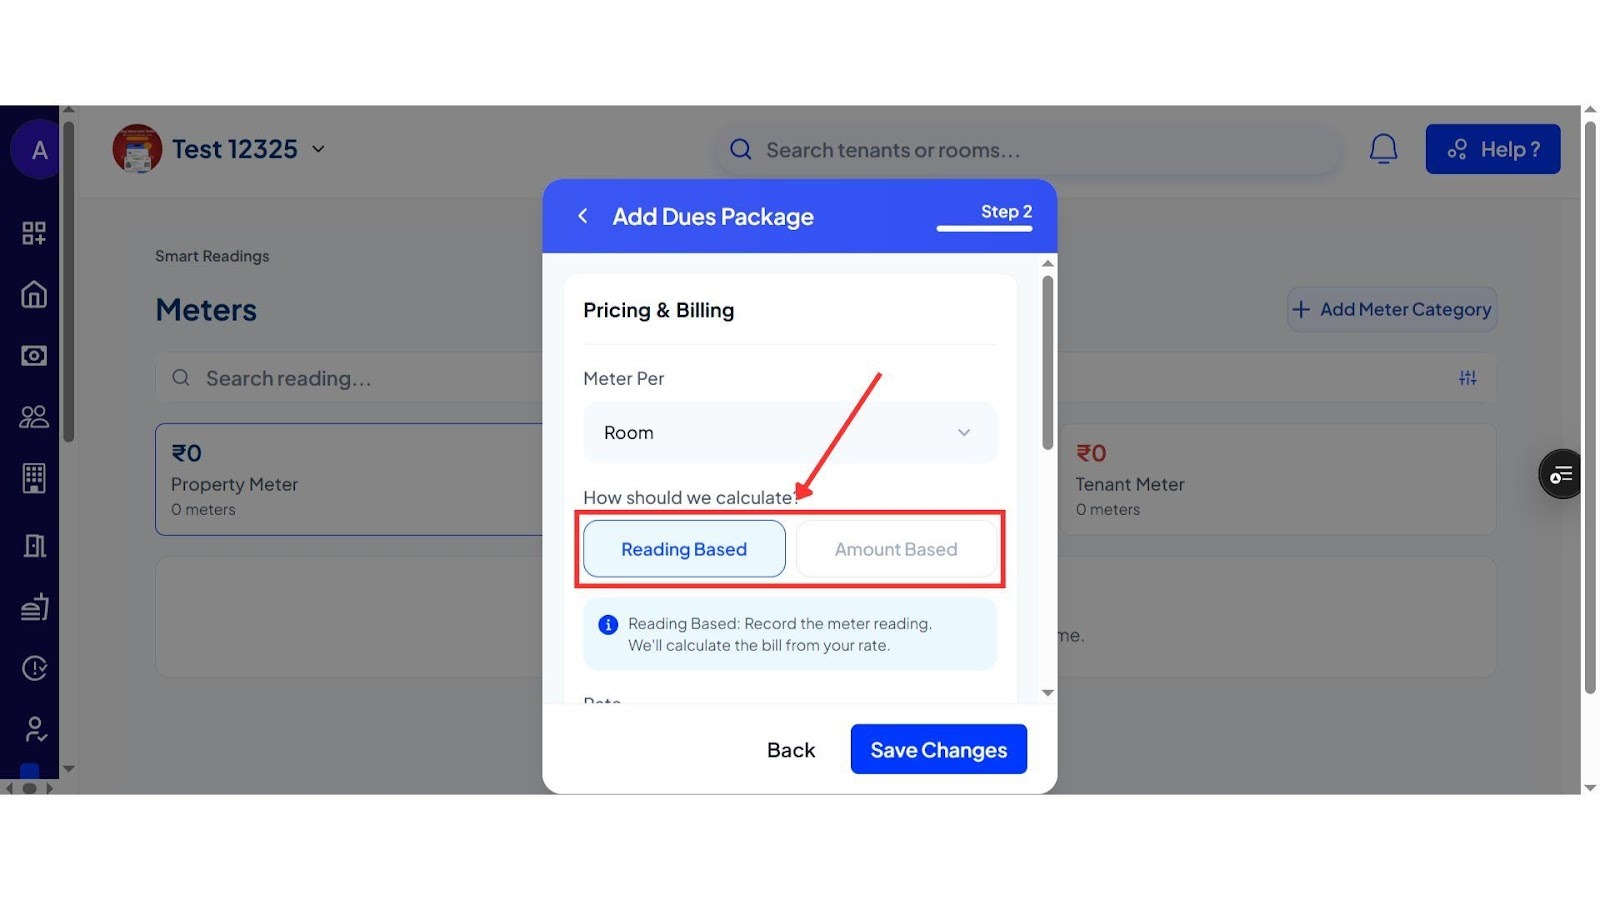Viewport: 1600px width, 900px height.
Task: Click the building icon in sidebar
Action: 34,478
